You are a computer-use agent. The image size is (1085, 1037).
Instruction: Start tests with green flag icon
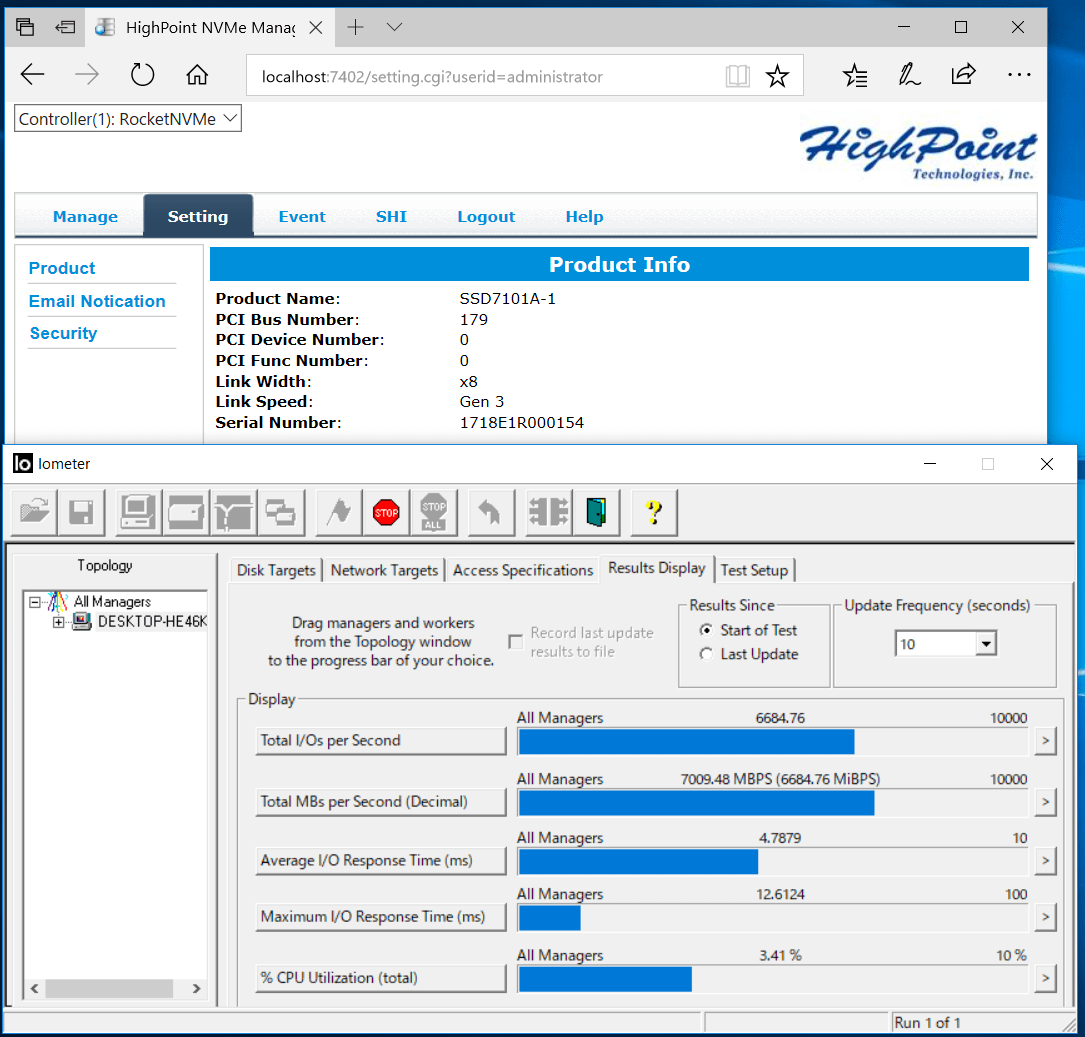[x=339, y=513]
